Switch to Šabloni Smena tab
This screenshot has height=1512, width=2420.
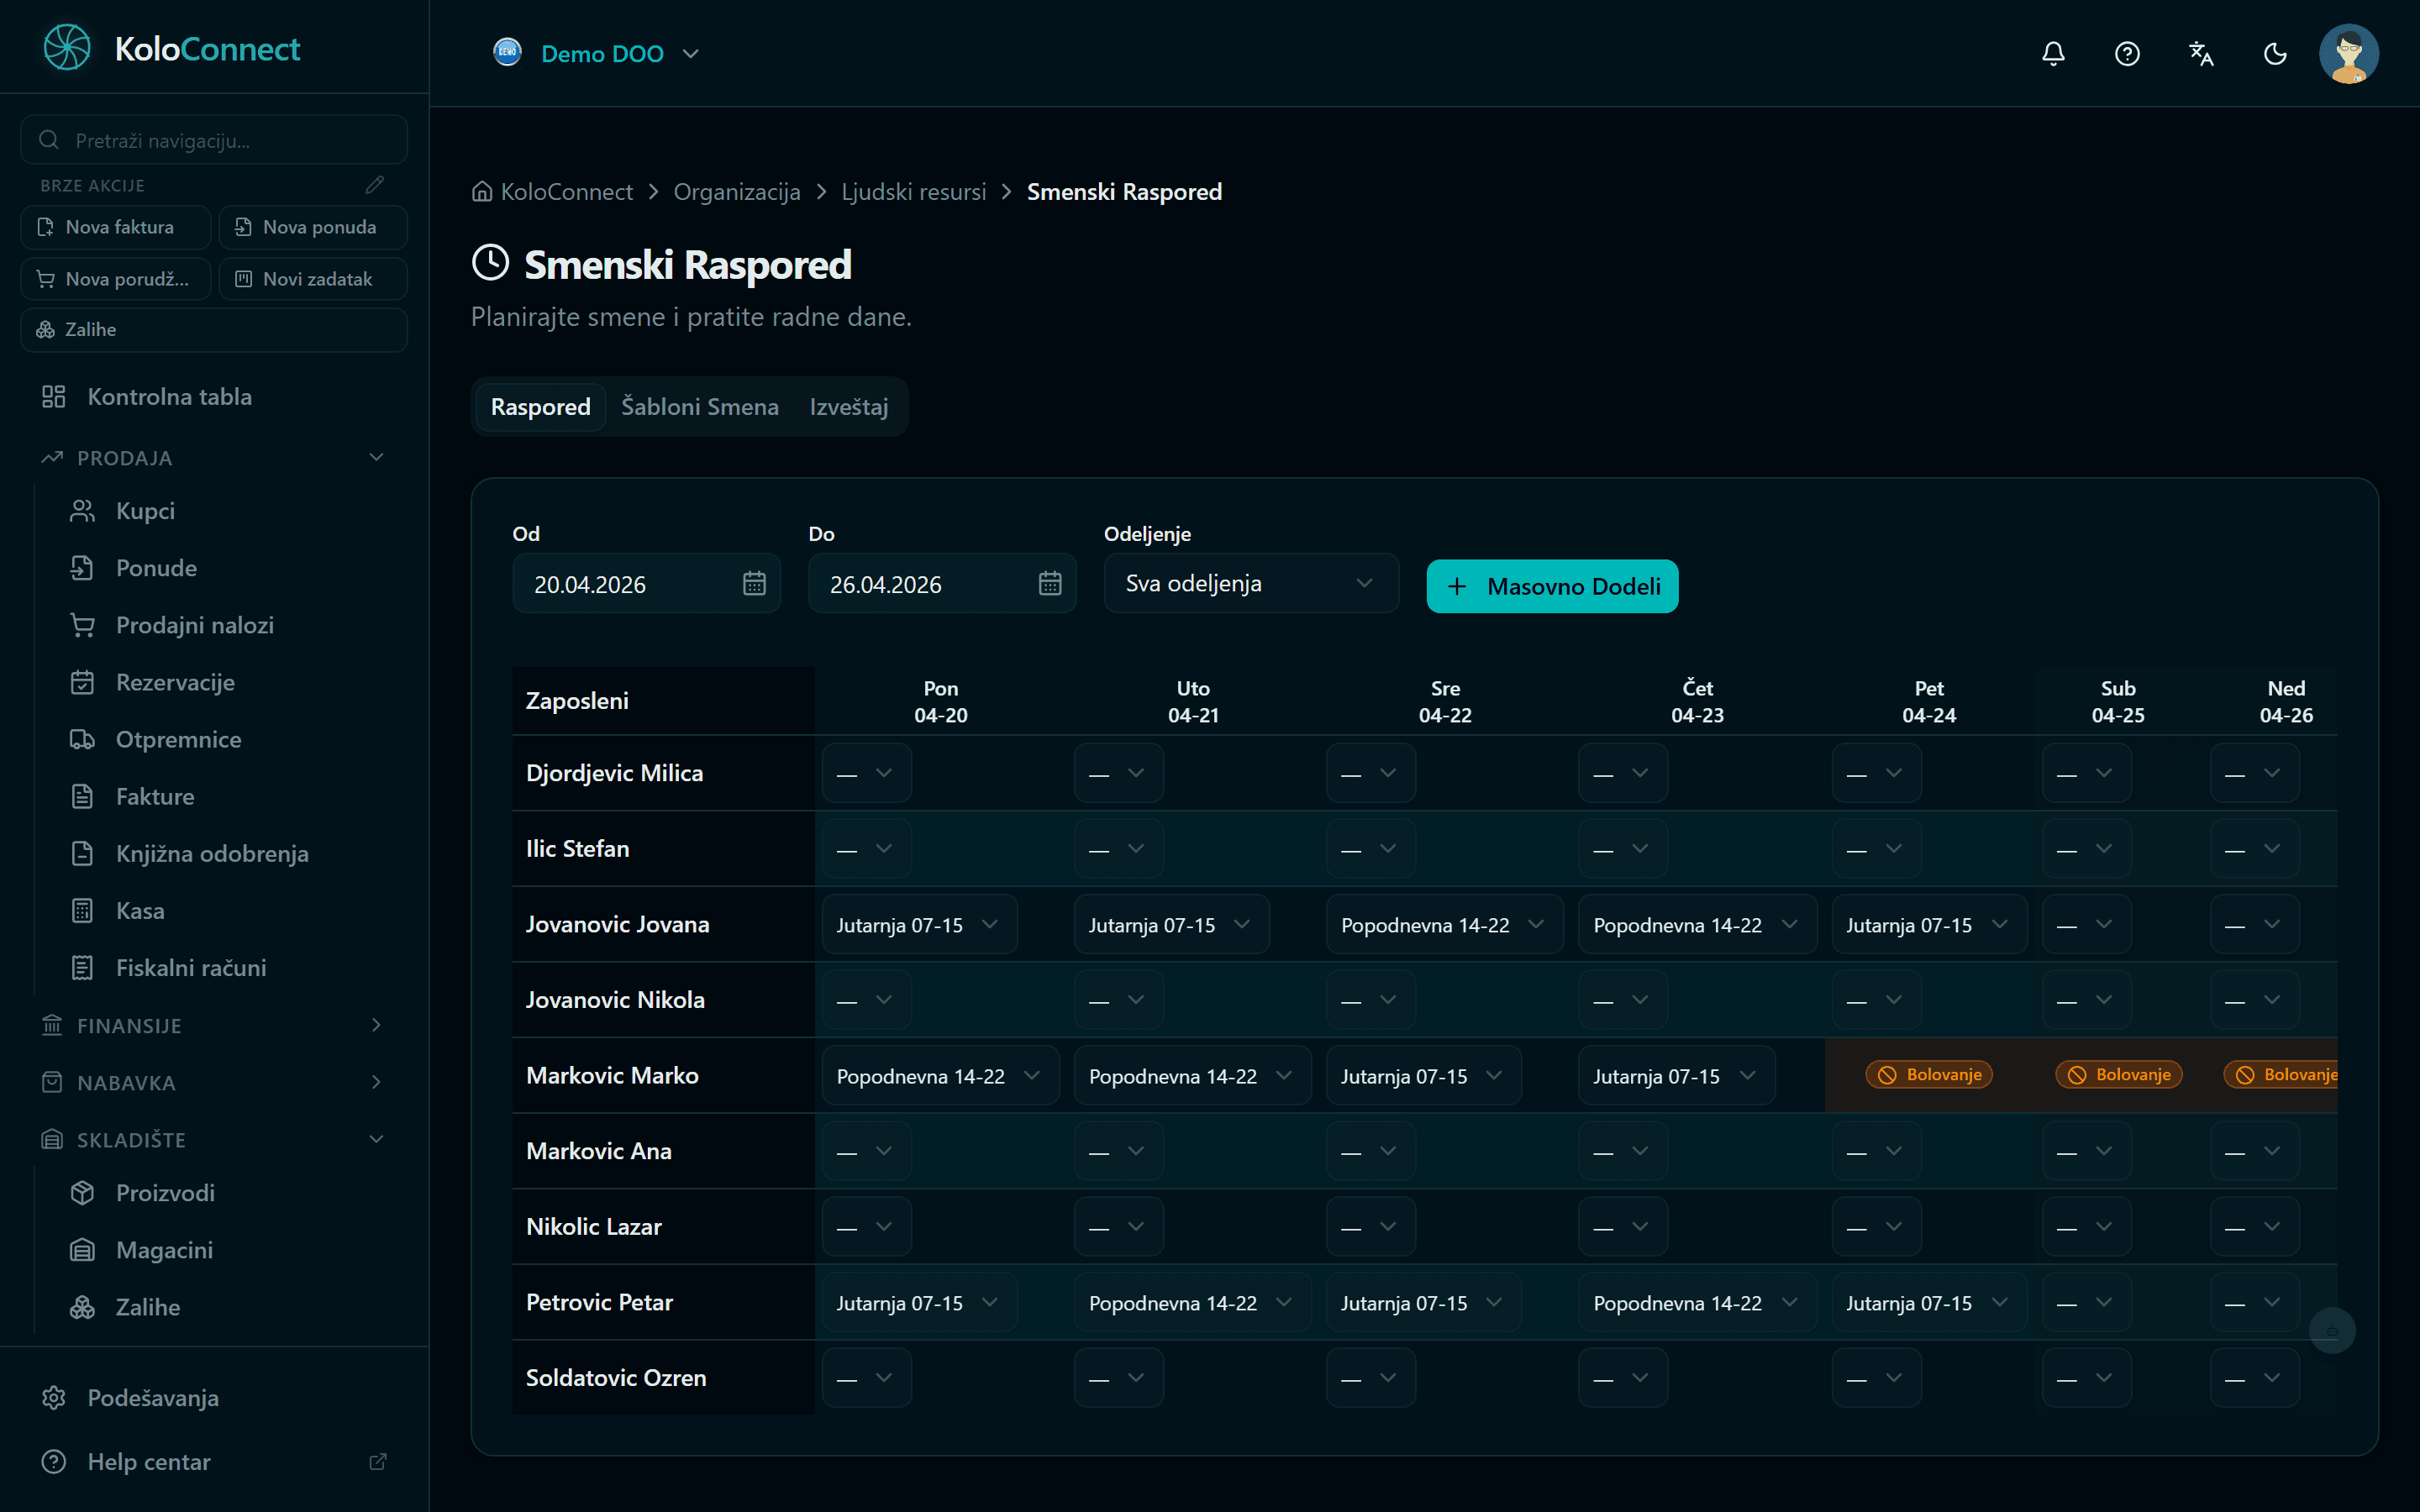pos(700,407)
